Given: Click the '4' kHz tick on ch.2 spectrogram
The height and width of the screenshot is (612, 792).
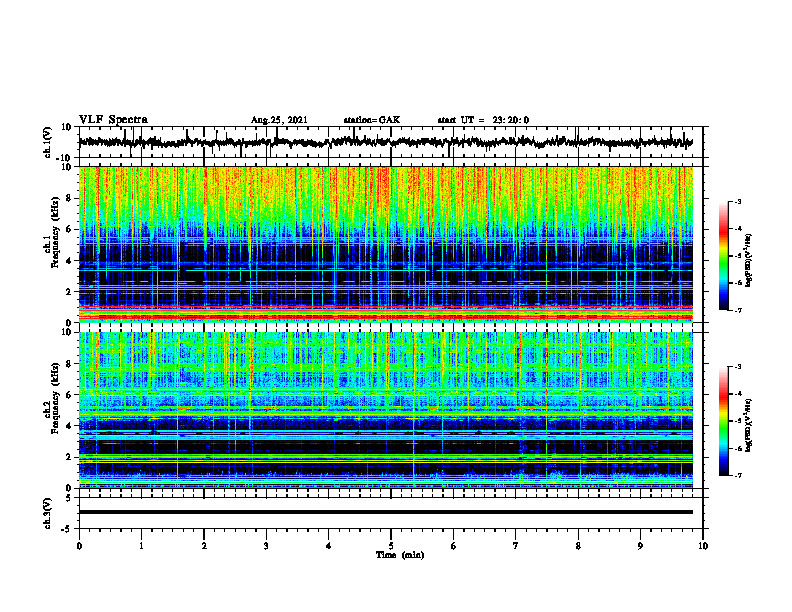Looking at the screenshot, I should click(69, 426).
